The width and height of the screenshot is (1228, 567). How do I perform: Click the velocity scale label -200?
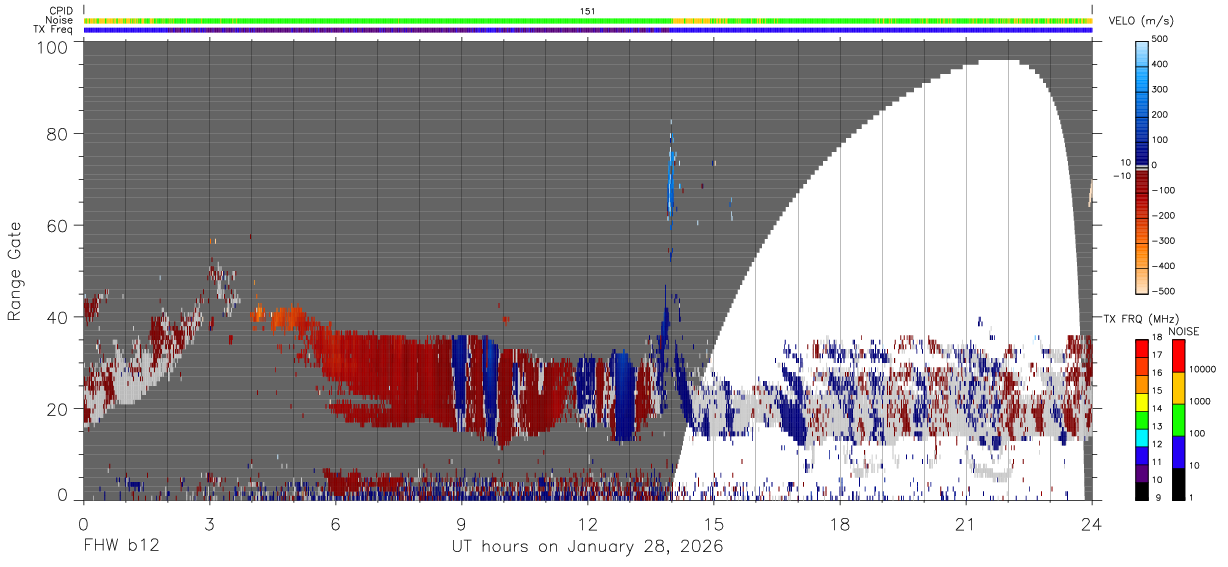tap(1166, 216)
